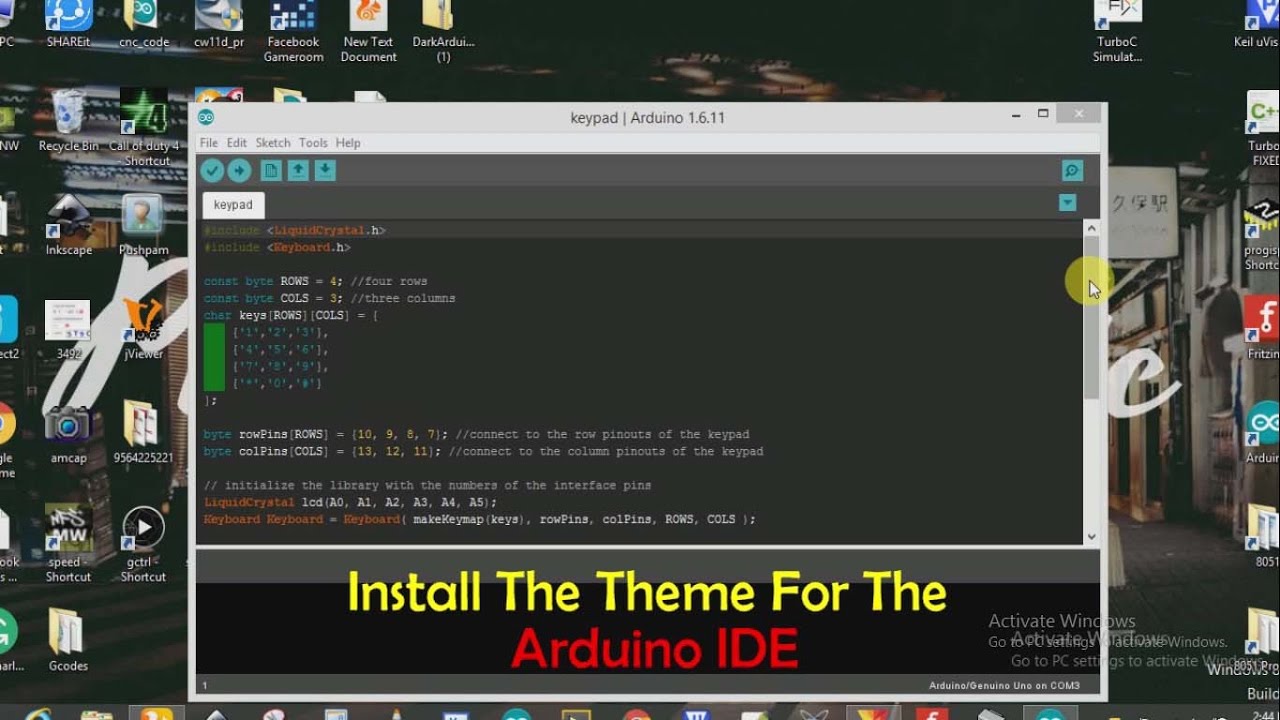Click the 'const byte ROWS = 4' line

[x=316, y=281]
